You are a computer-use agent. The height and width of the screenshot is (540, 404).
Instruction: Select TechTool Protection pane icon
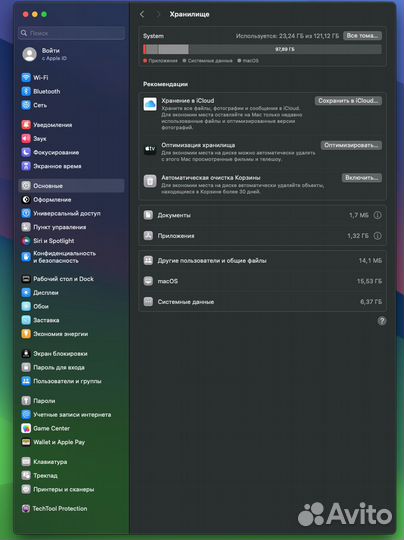point(26,509)
